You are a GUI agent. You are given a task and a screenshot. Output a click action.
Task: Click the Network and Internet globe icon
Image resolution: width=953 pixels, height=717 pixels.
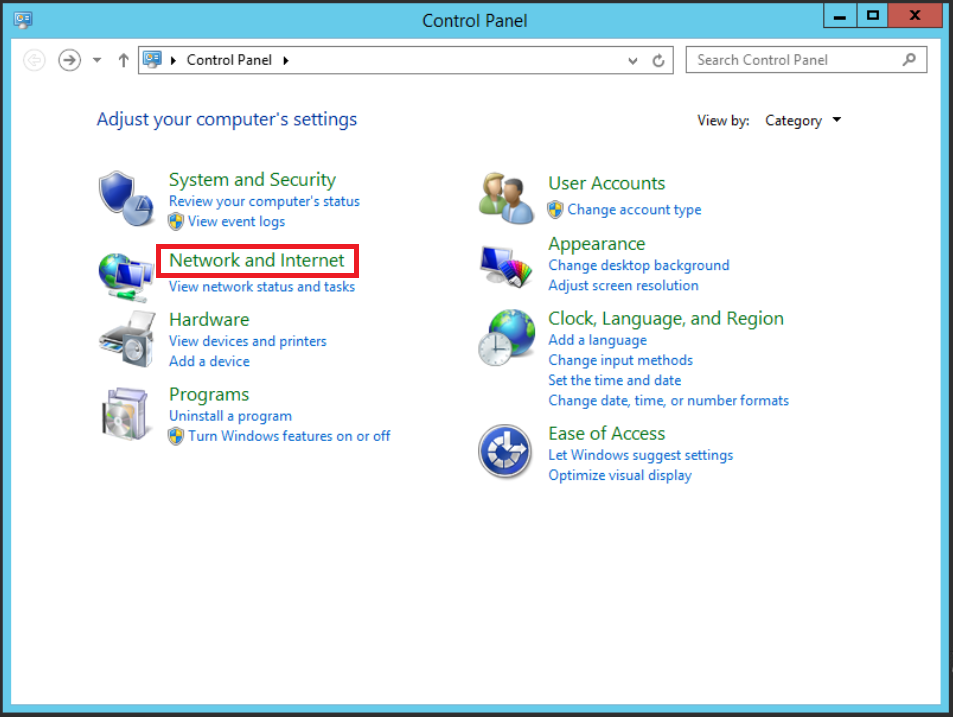coord(126,274)
